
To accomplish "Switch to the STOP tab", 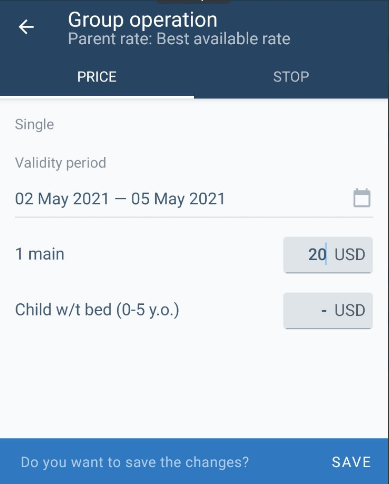I will [x=291, y=77].
